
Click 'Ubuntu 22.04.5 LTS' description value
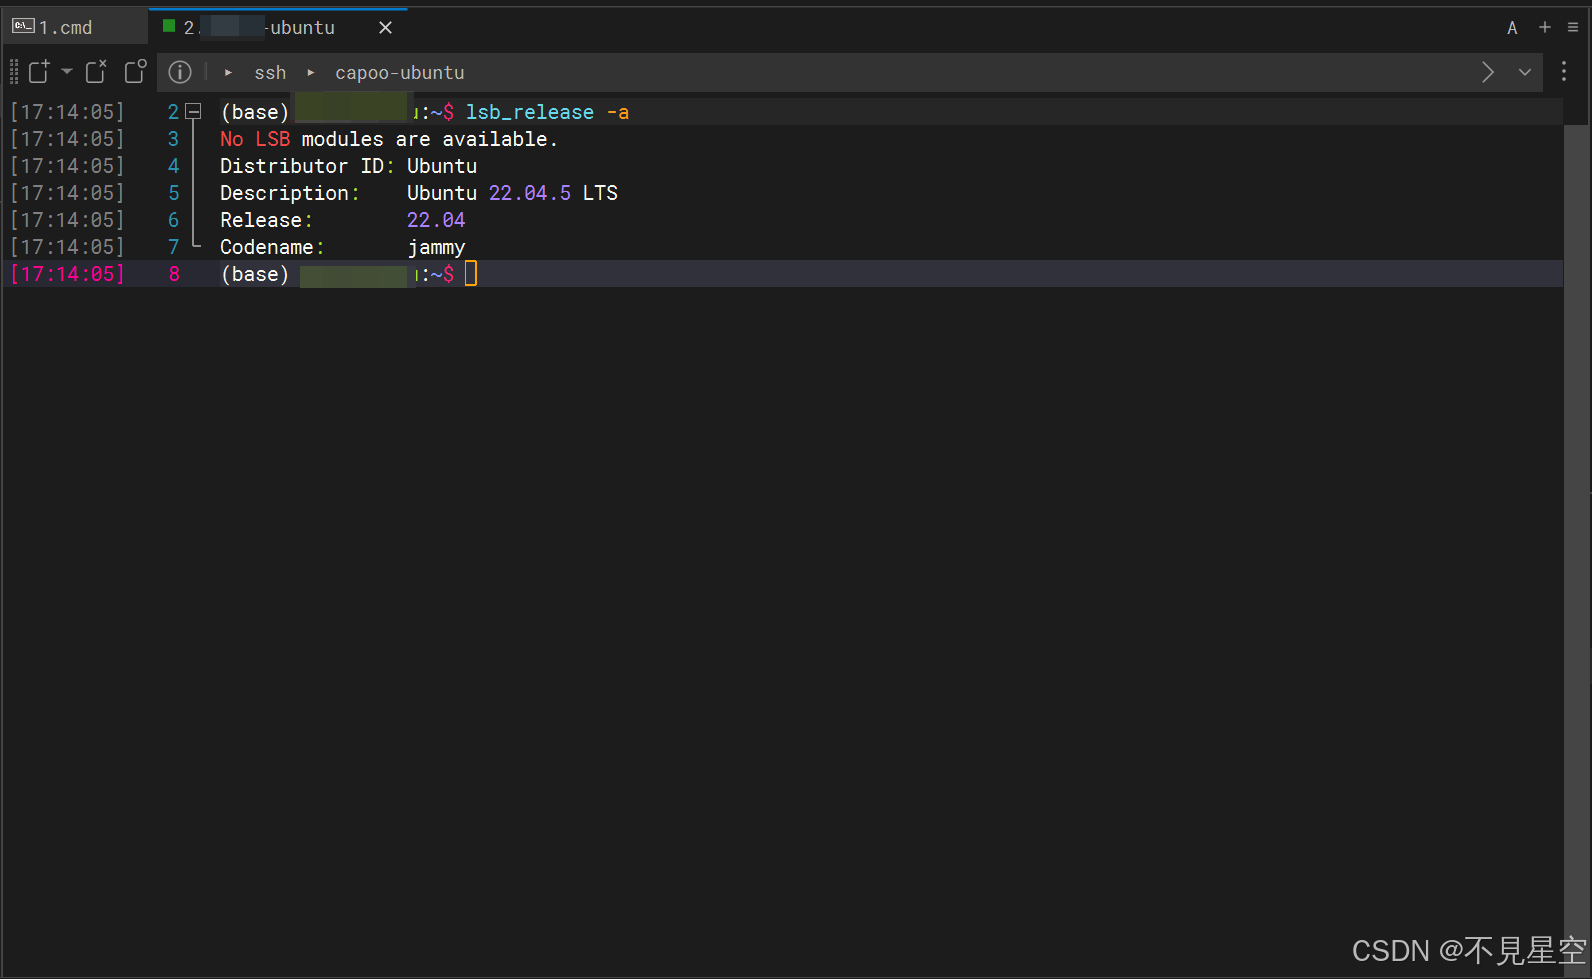(x=512, y=193)
